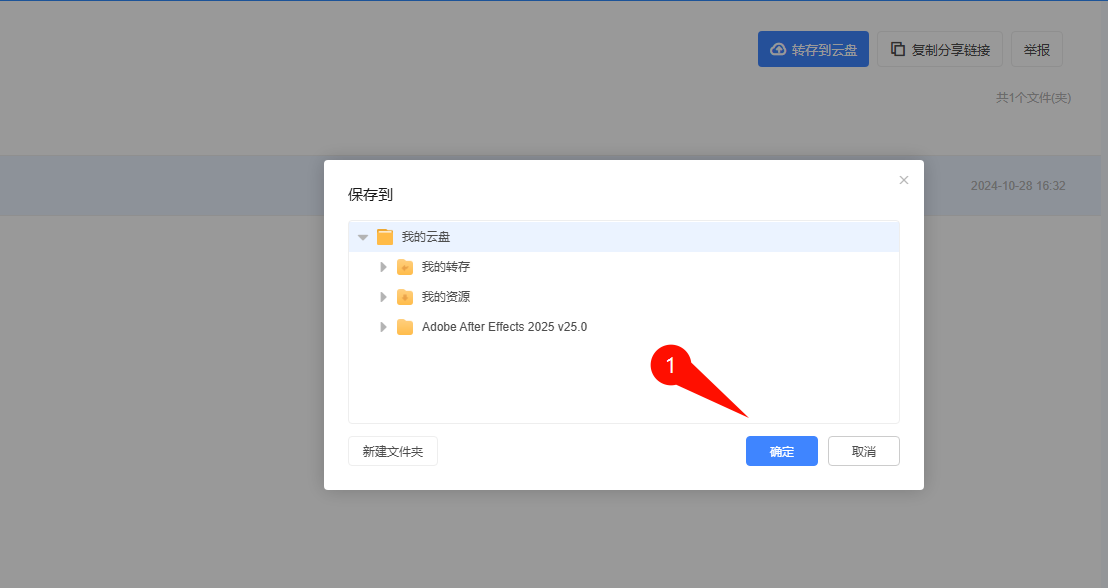The image size is (1108, 588).
Task: Click the 确定 confirm button
Action: coord(782,451)
